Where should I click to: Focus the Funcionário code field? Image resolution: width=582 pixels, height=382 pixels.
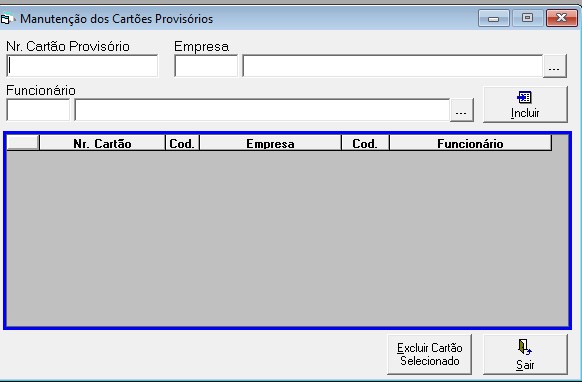tap(38, 110)
